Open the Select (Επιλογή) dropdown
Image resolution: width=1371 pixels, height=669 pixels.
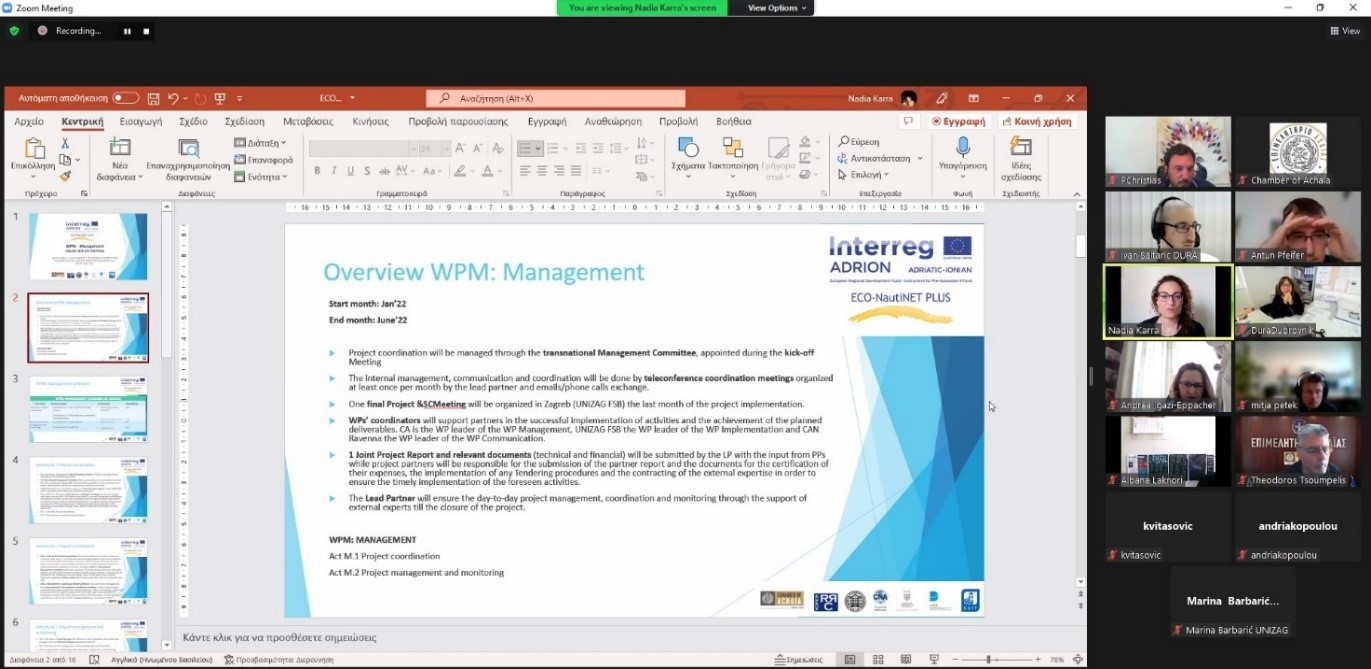point(862,175)
